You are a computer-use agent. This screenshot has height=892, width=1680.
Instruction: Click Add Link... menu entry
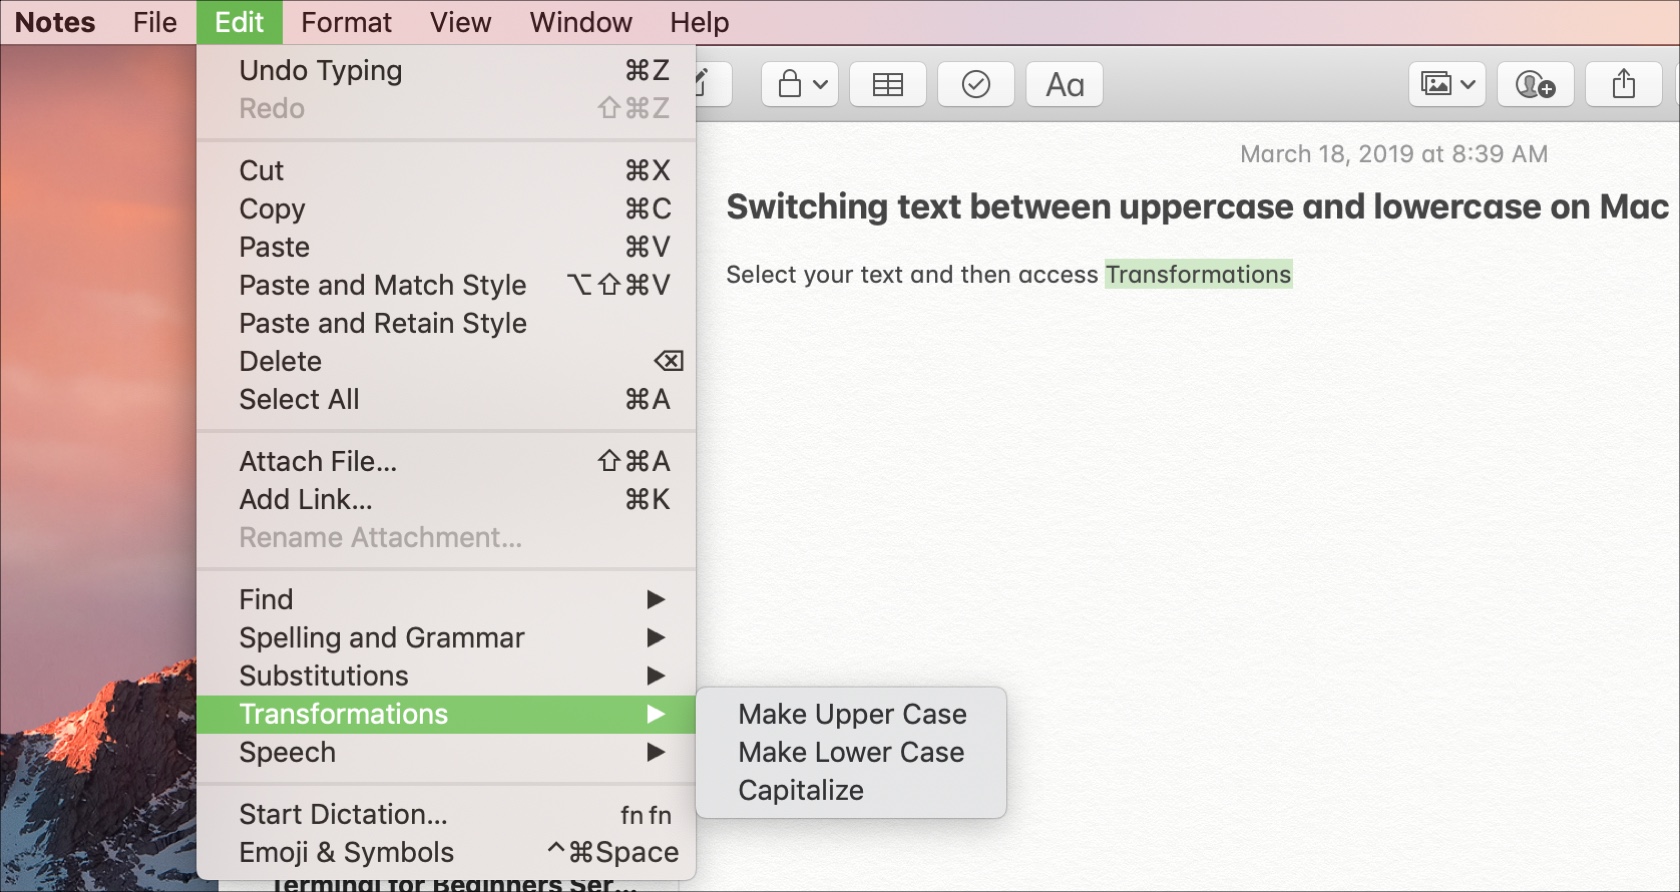[305, 499]
